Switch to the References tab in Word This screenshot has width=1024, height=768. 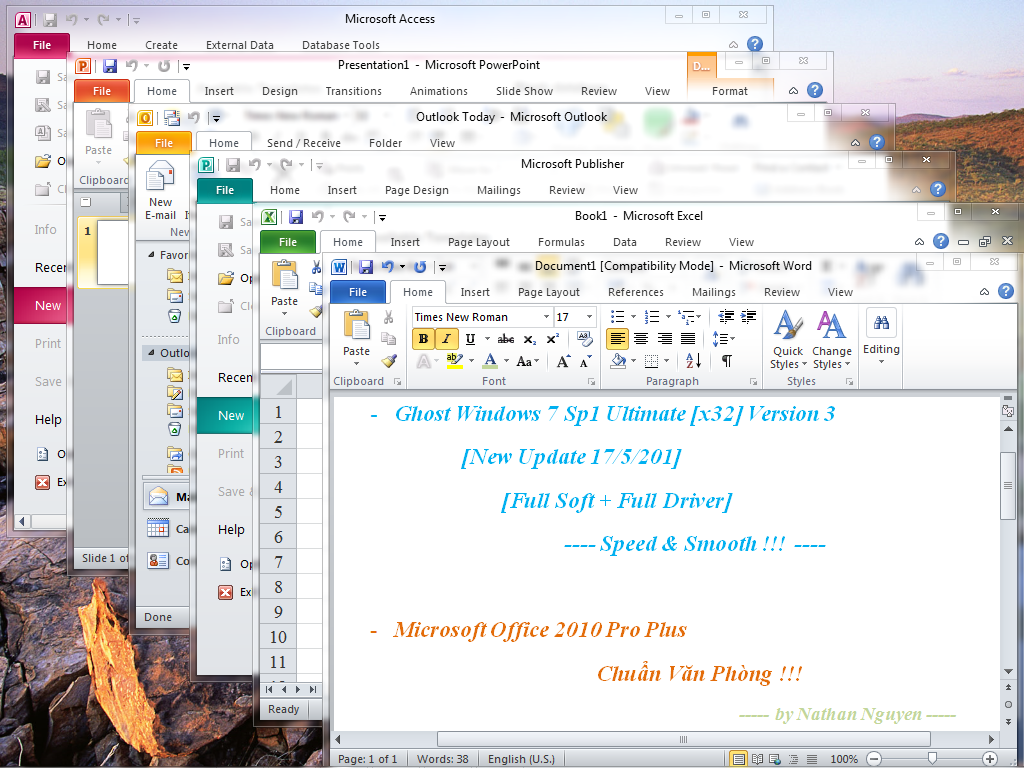(635, 292)
